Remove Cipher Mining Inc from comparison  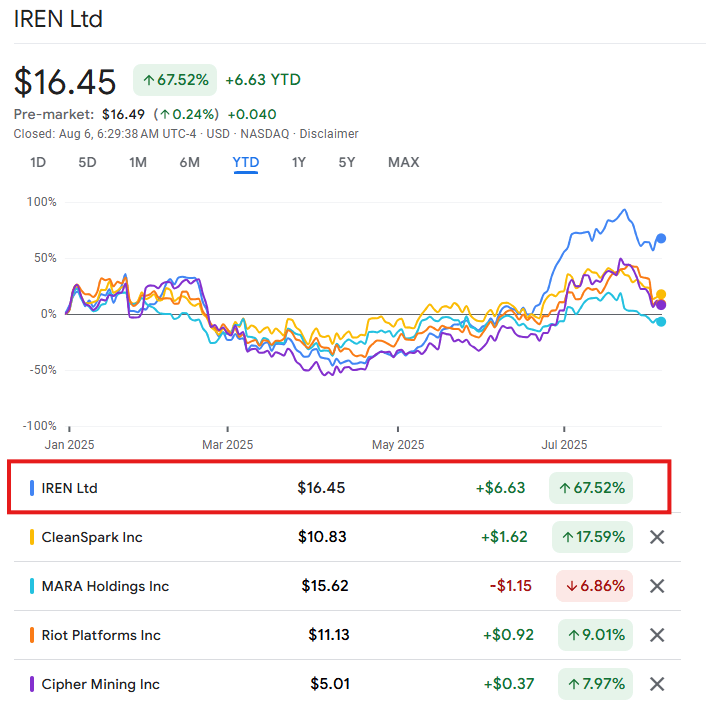pyautogui.click(x=657, y=684)
